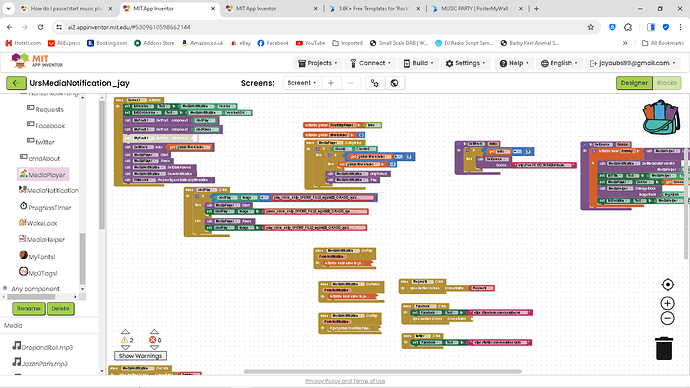Select the WakeLock component

(38, 223)
